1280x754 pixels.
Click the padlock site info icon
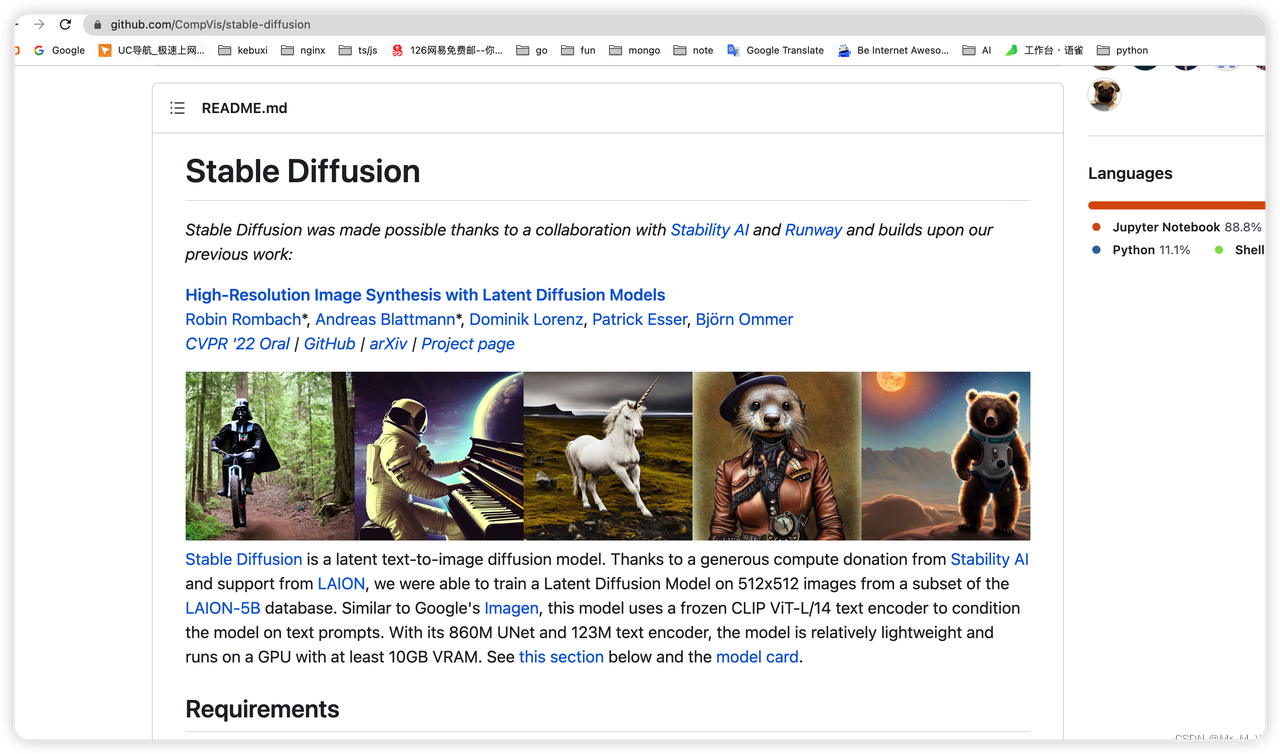coord(97,24)
